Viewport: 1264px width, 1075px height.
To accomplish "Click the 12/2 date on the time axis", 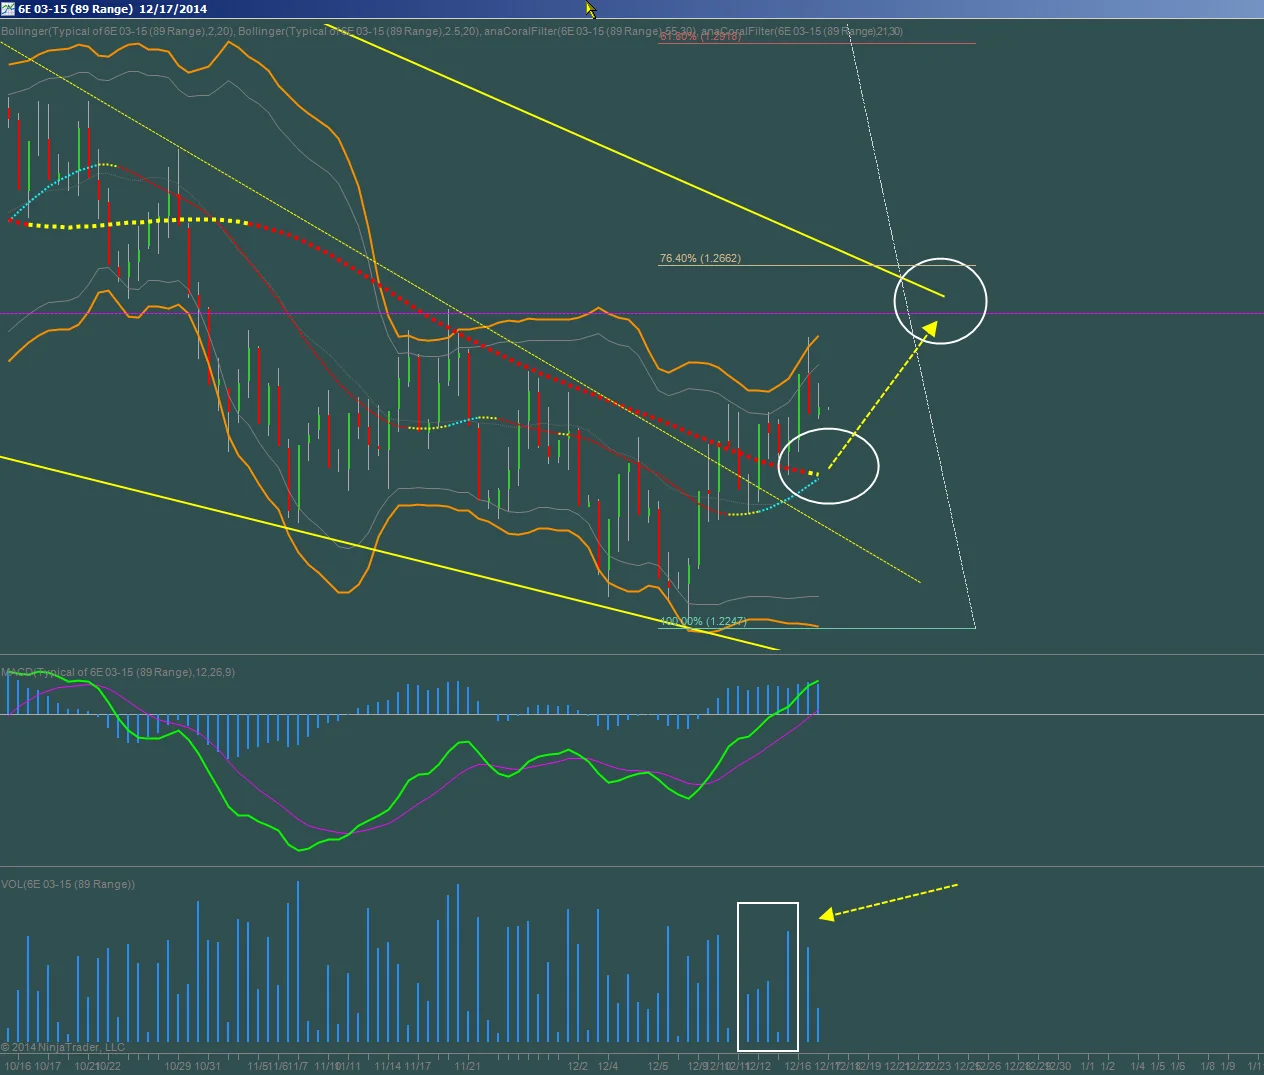I will point(579,1066).
